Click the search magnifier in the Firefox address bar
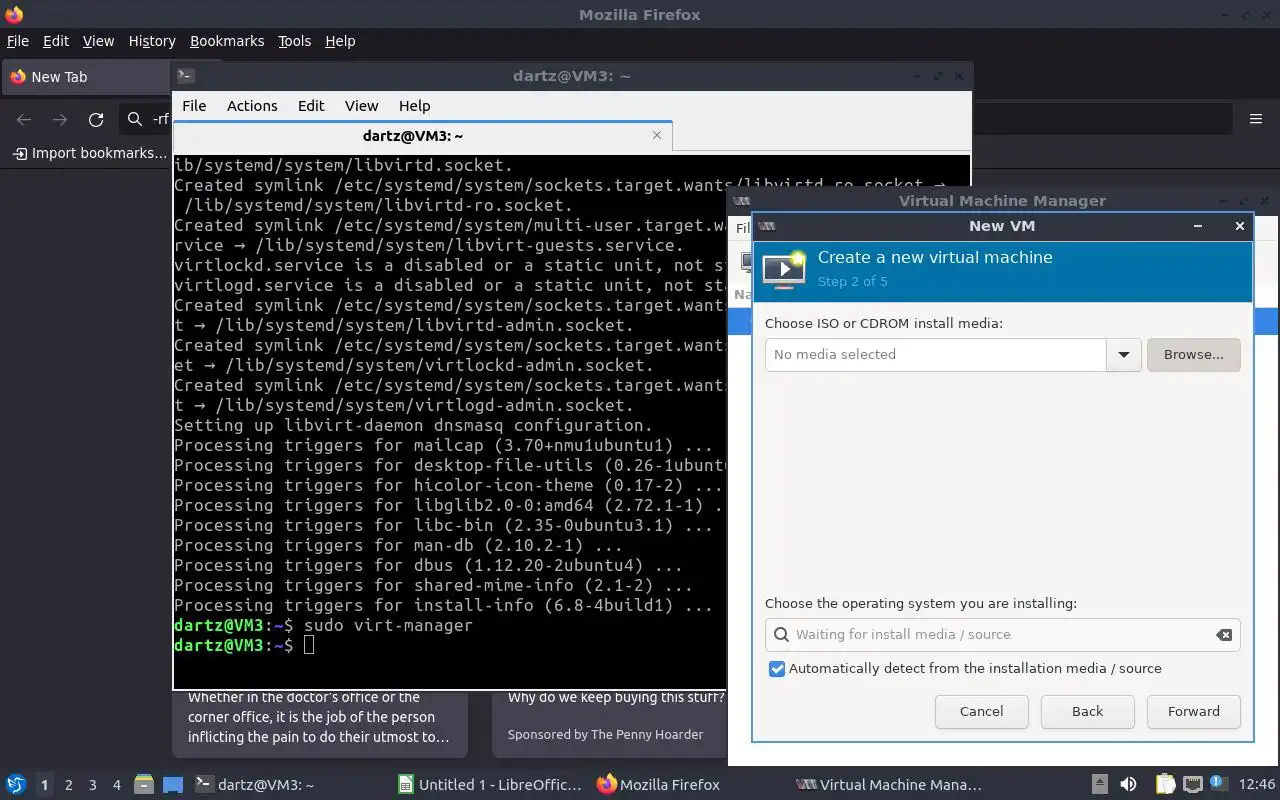The height and width of the screenshot is (800, 1280). click(x=135, y=120)
